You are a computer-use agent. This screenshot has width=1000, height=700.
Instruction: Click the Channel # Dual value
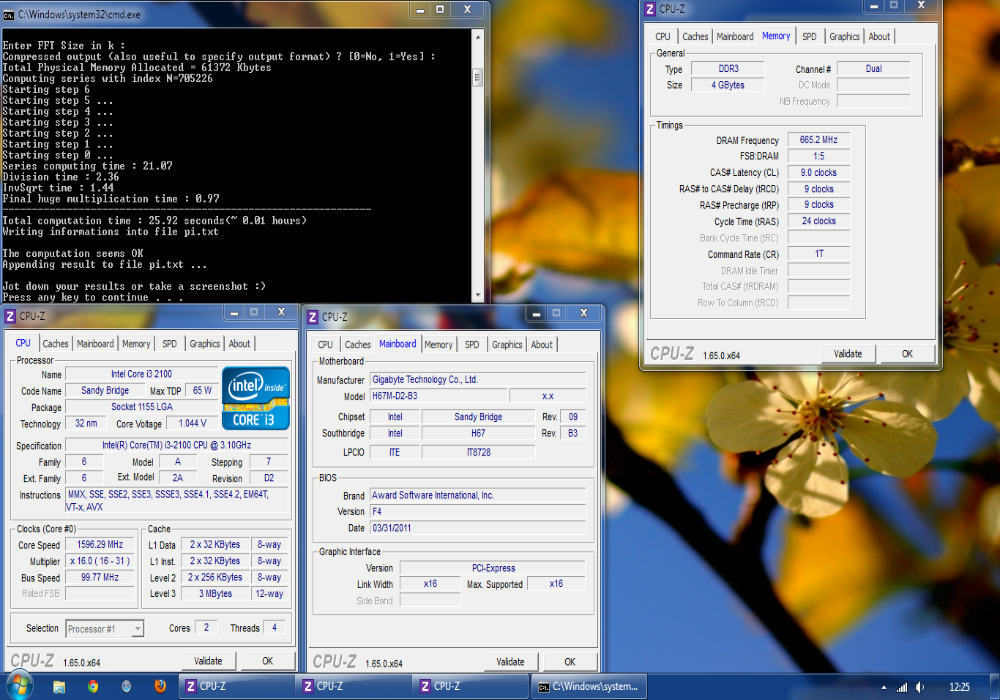click(873, 68)
